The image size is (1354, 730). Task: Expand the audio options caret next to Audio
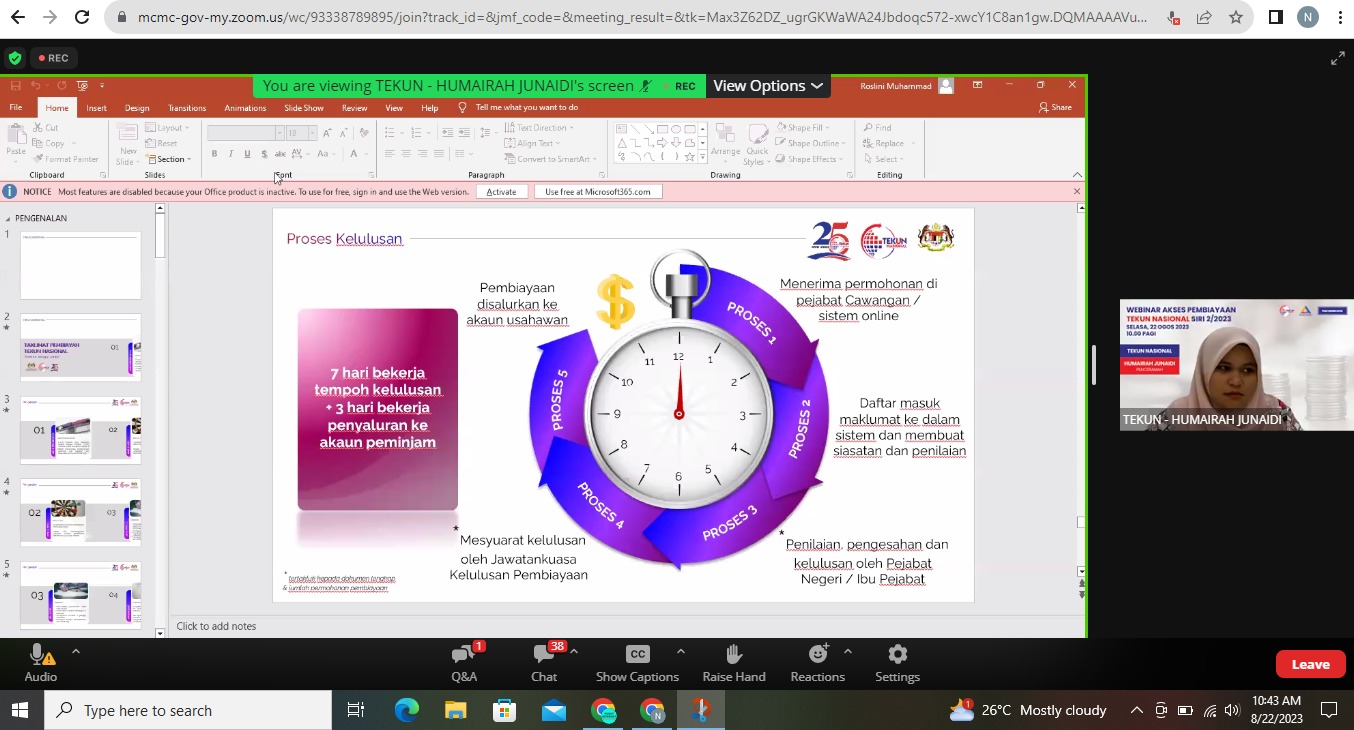(75, 651)
